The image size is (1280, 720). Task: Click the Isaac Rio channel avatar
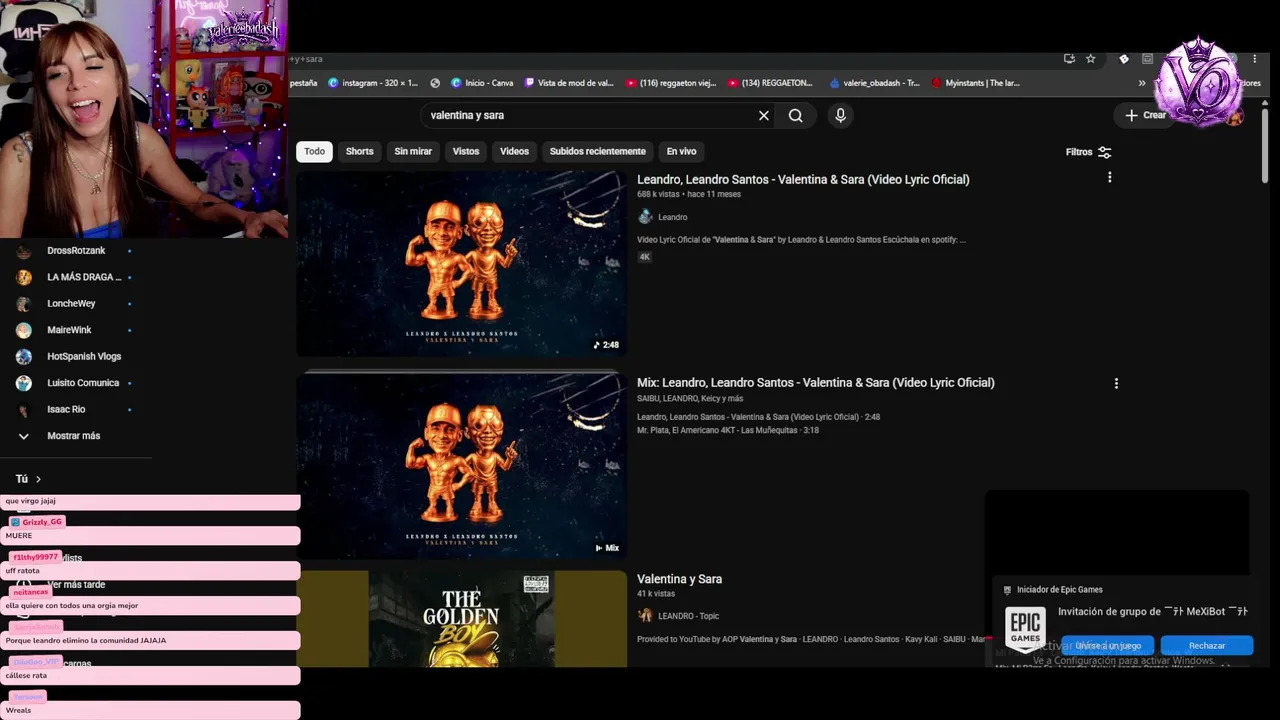(x=24, y=409)
